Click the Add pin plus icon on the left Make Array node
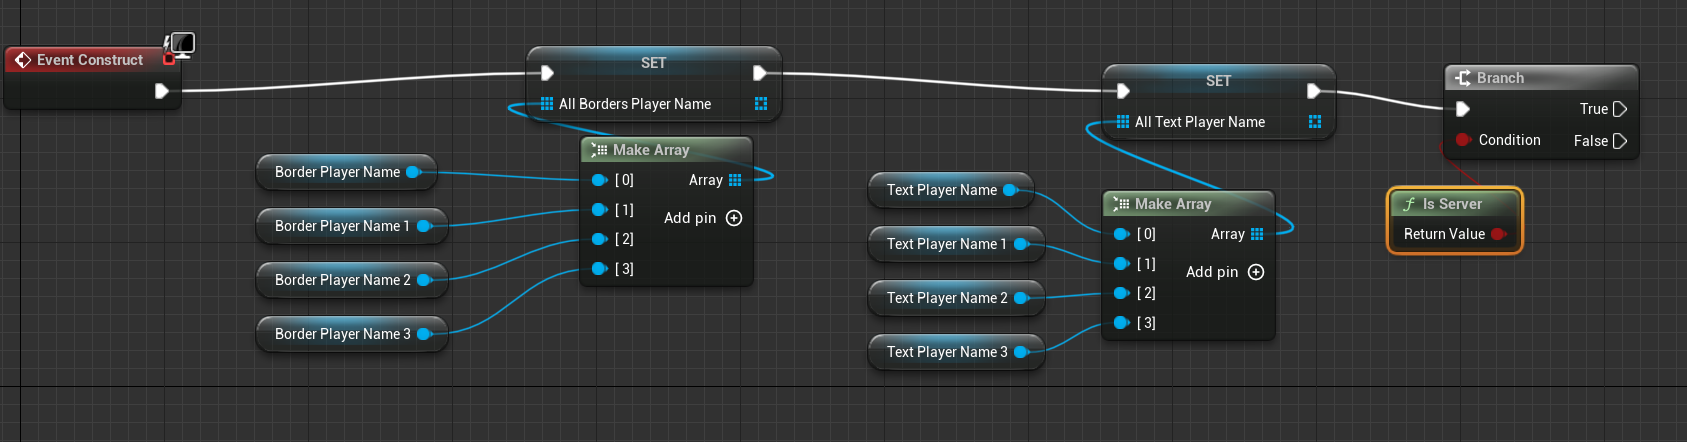Screen dimensions: 1687x442 pos(734,218)
